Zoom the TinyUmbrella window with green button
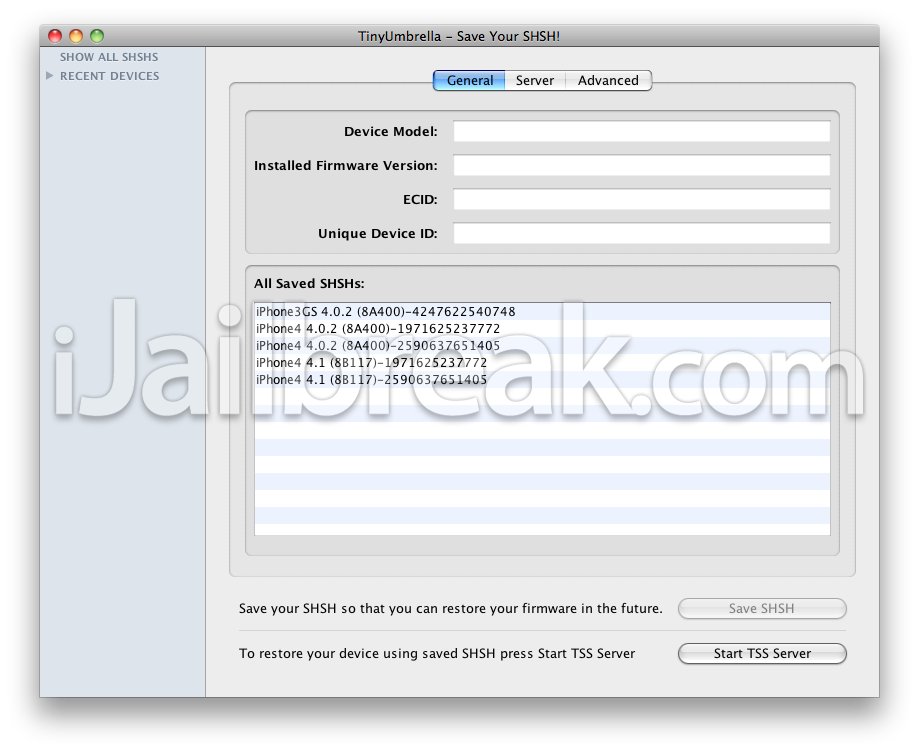Image resolution: width=919 pixels, height=752 pixels. (x=97, y=36)
